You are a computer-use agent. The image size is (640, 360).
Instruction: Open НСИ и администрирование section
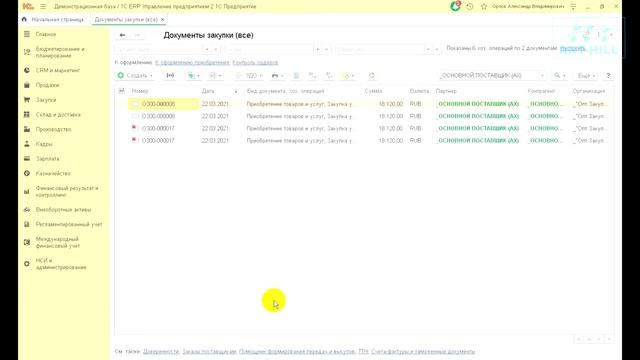[61, 264]
